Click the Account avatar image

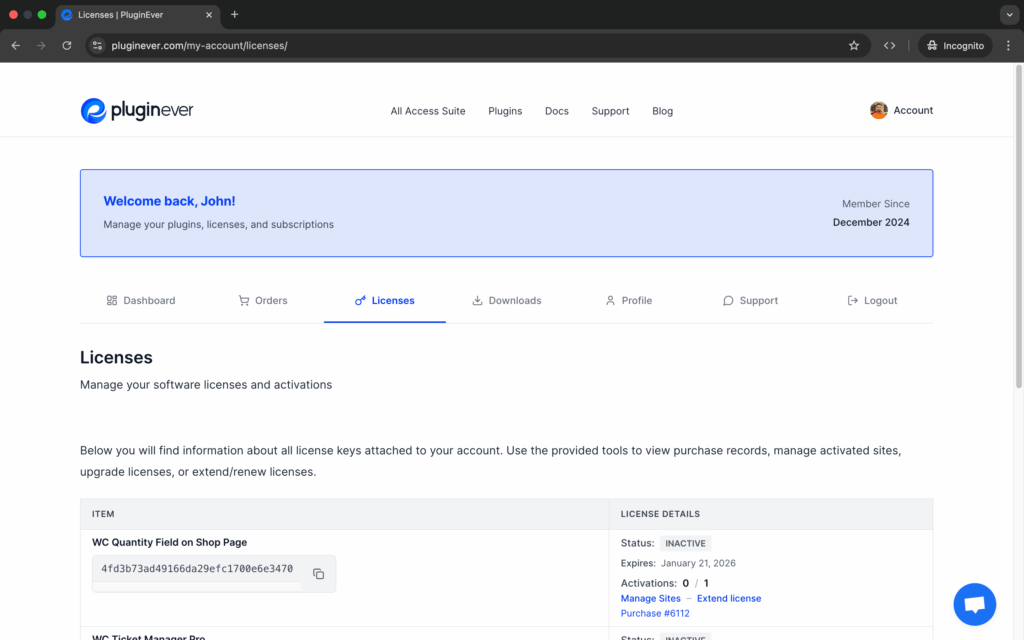(x=878, y=110)
